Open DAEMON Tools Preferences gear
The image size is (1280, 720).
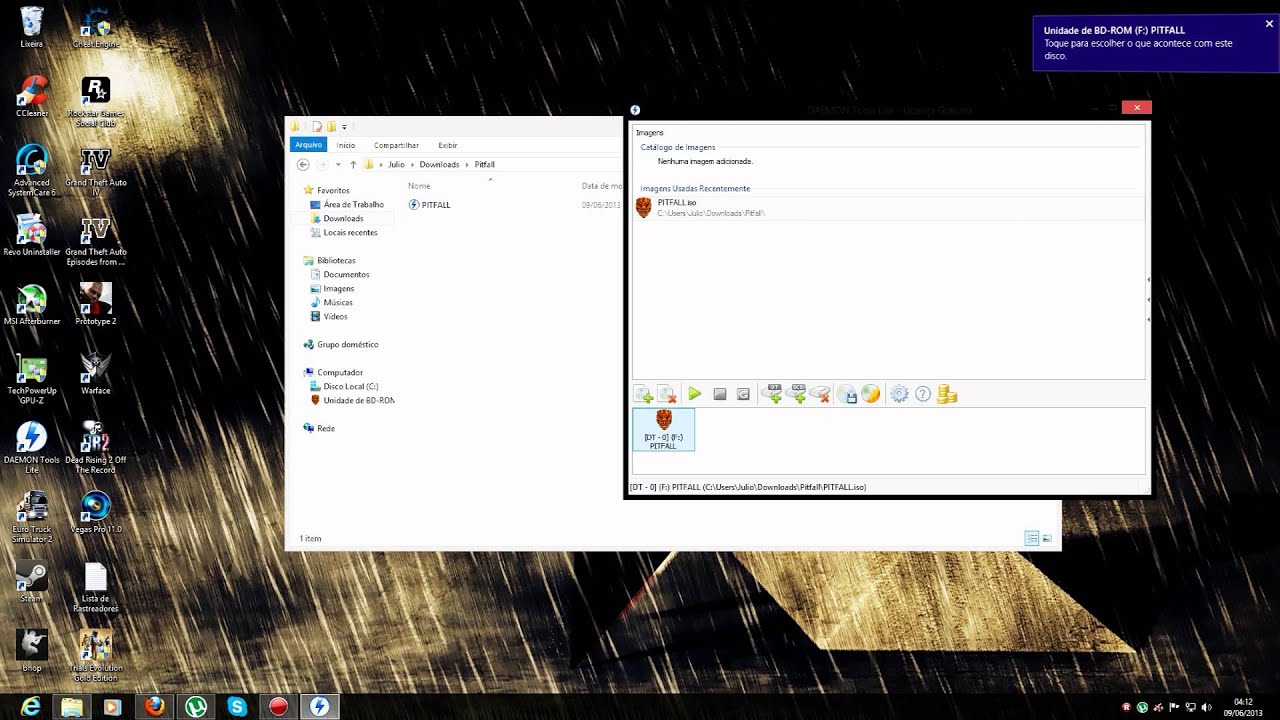click(899, 394)
